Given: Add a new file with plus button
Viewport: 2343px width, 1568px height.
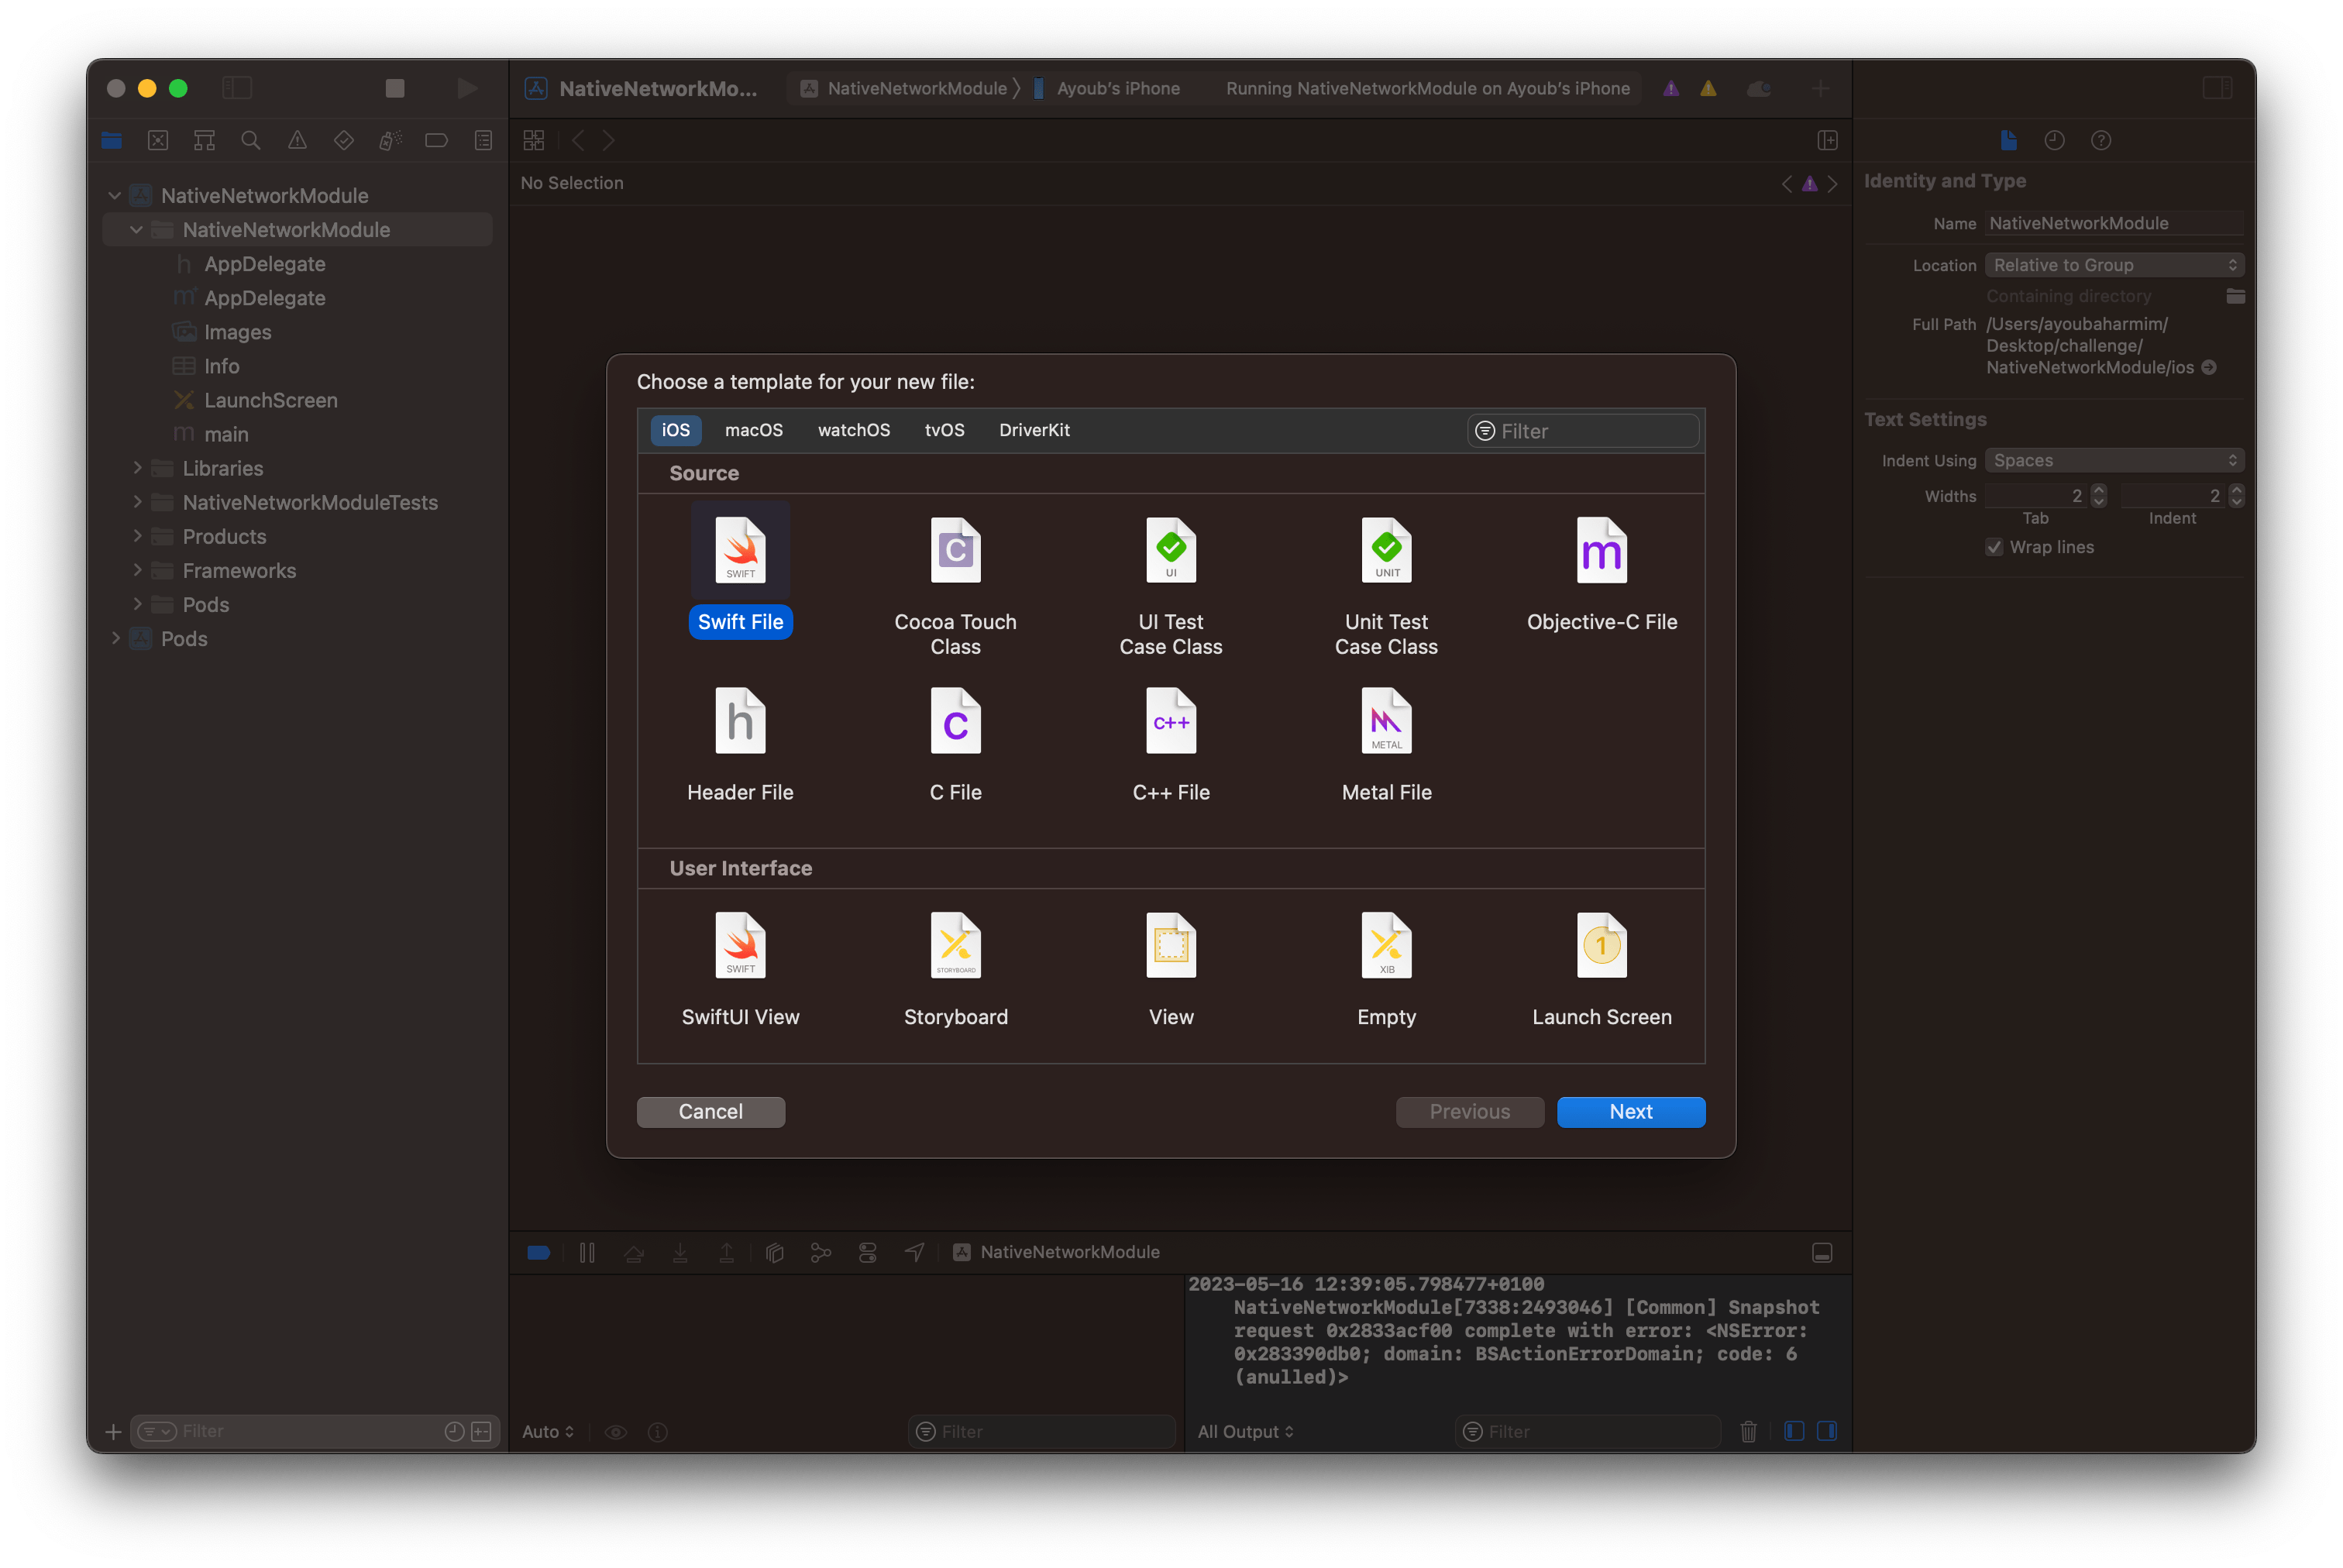Looking at the screenshot, I should click(x=113, y=1431).
